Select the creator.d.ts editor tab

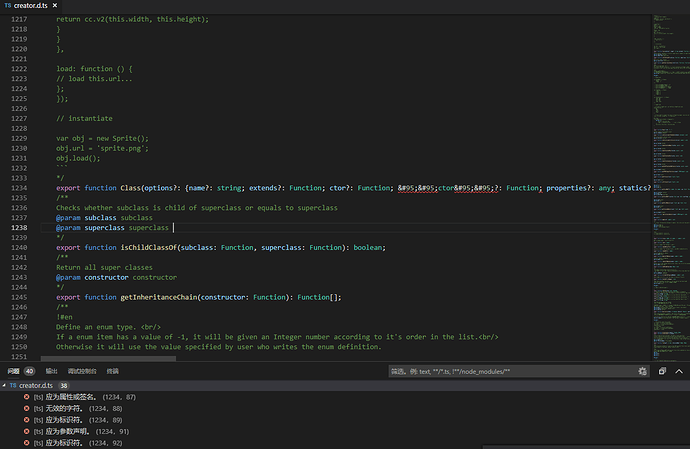tap(30, 5)
